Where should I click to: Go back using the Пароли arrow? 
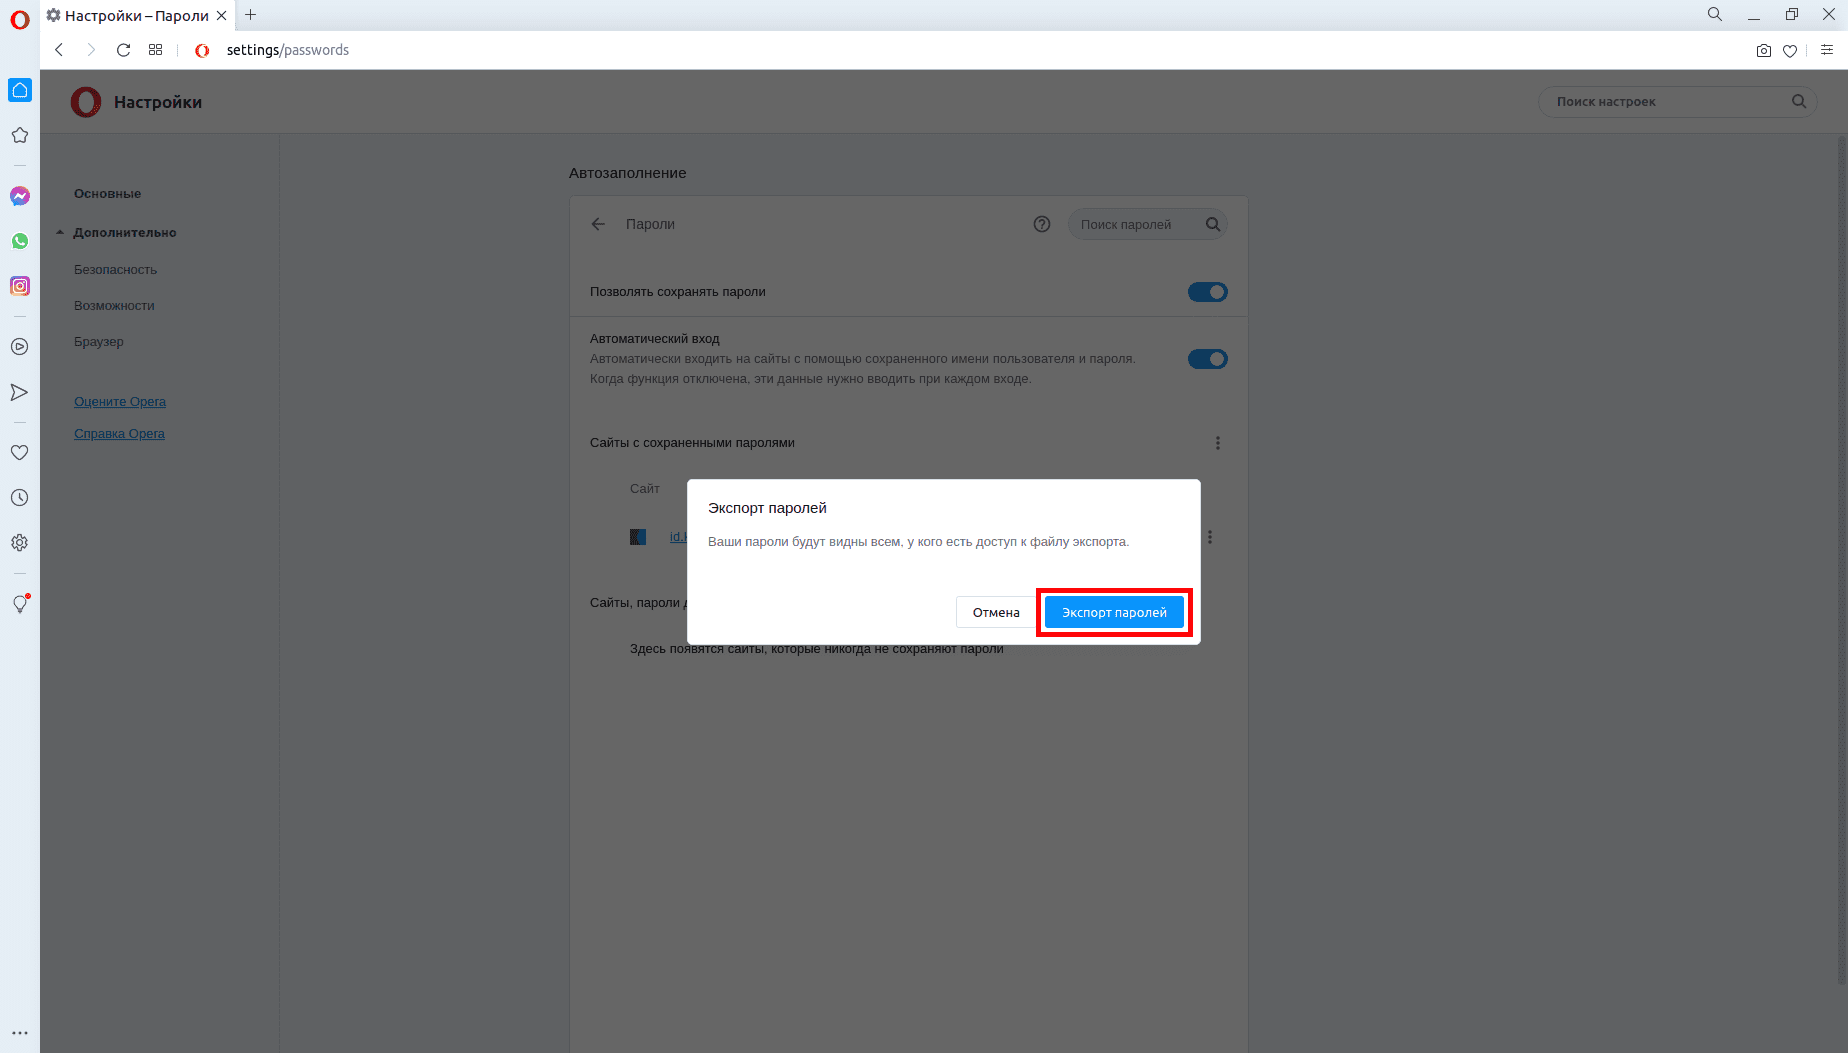pyautogui.click(x=598, y=224)
